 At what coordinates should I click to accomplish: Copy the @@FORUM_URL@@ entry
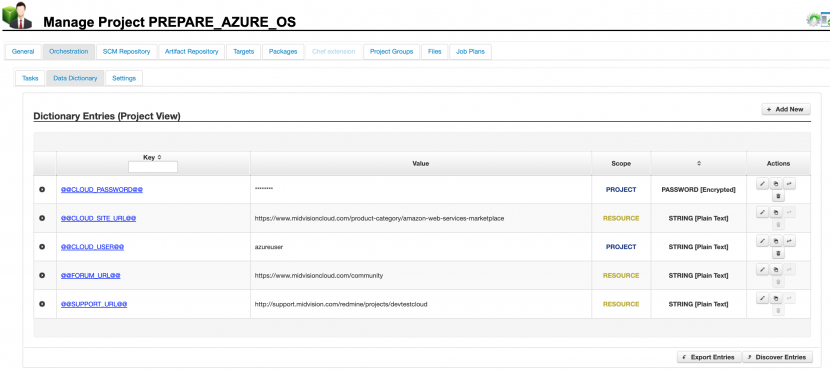(776, 270)
